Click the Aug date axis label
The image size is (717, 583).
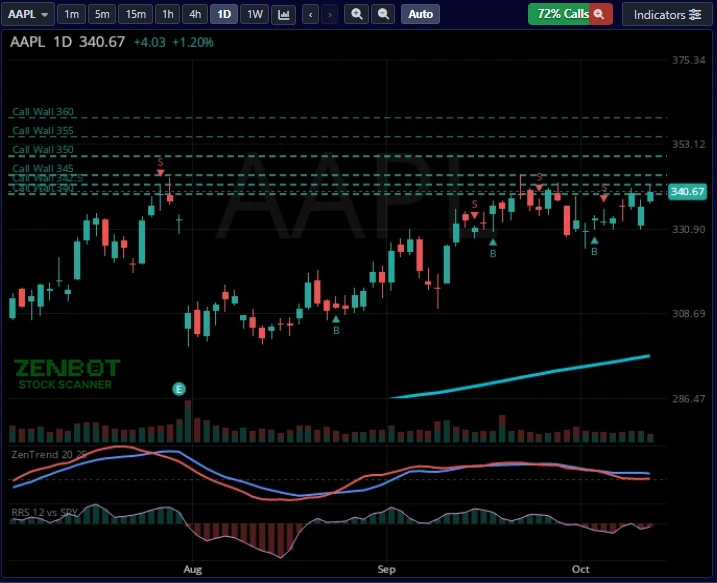[193, 569]
